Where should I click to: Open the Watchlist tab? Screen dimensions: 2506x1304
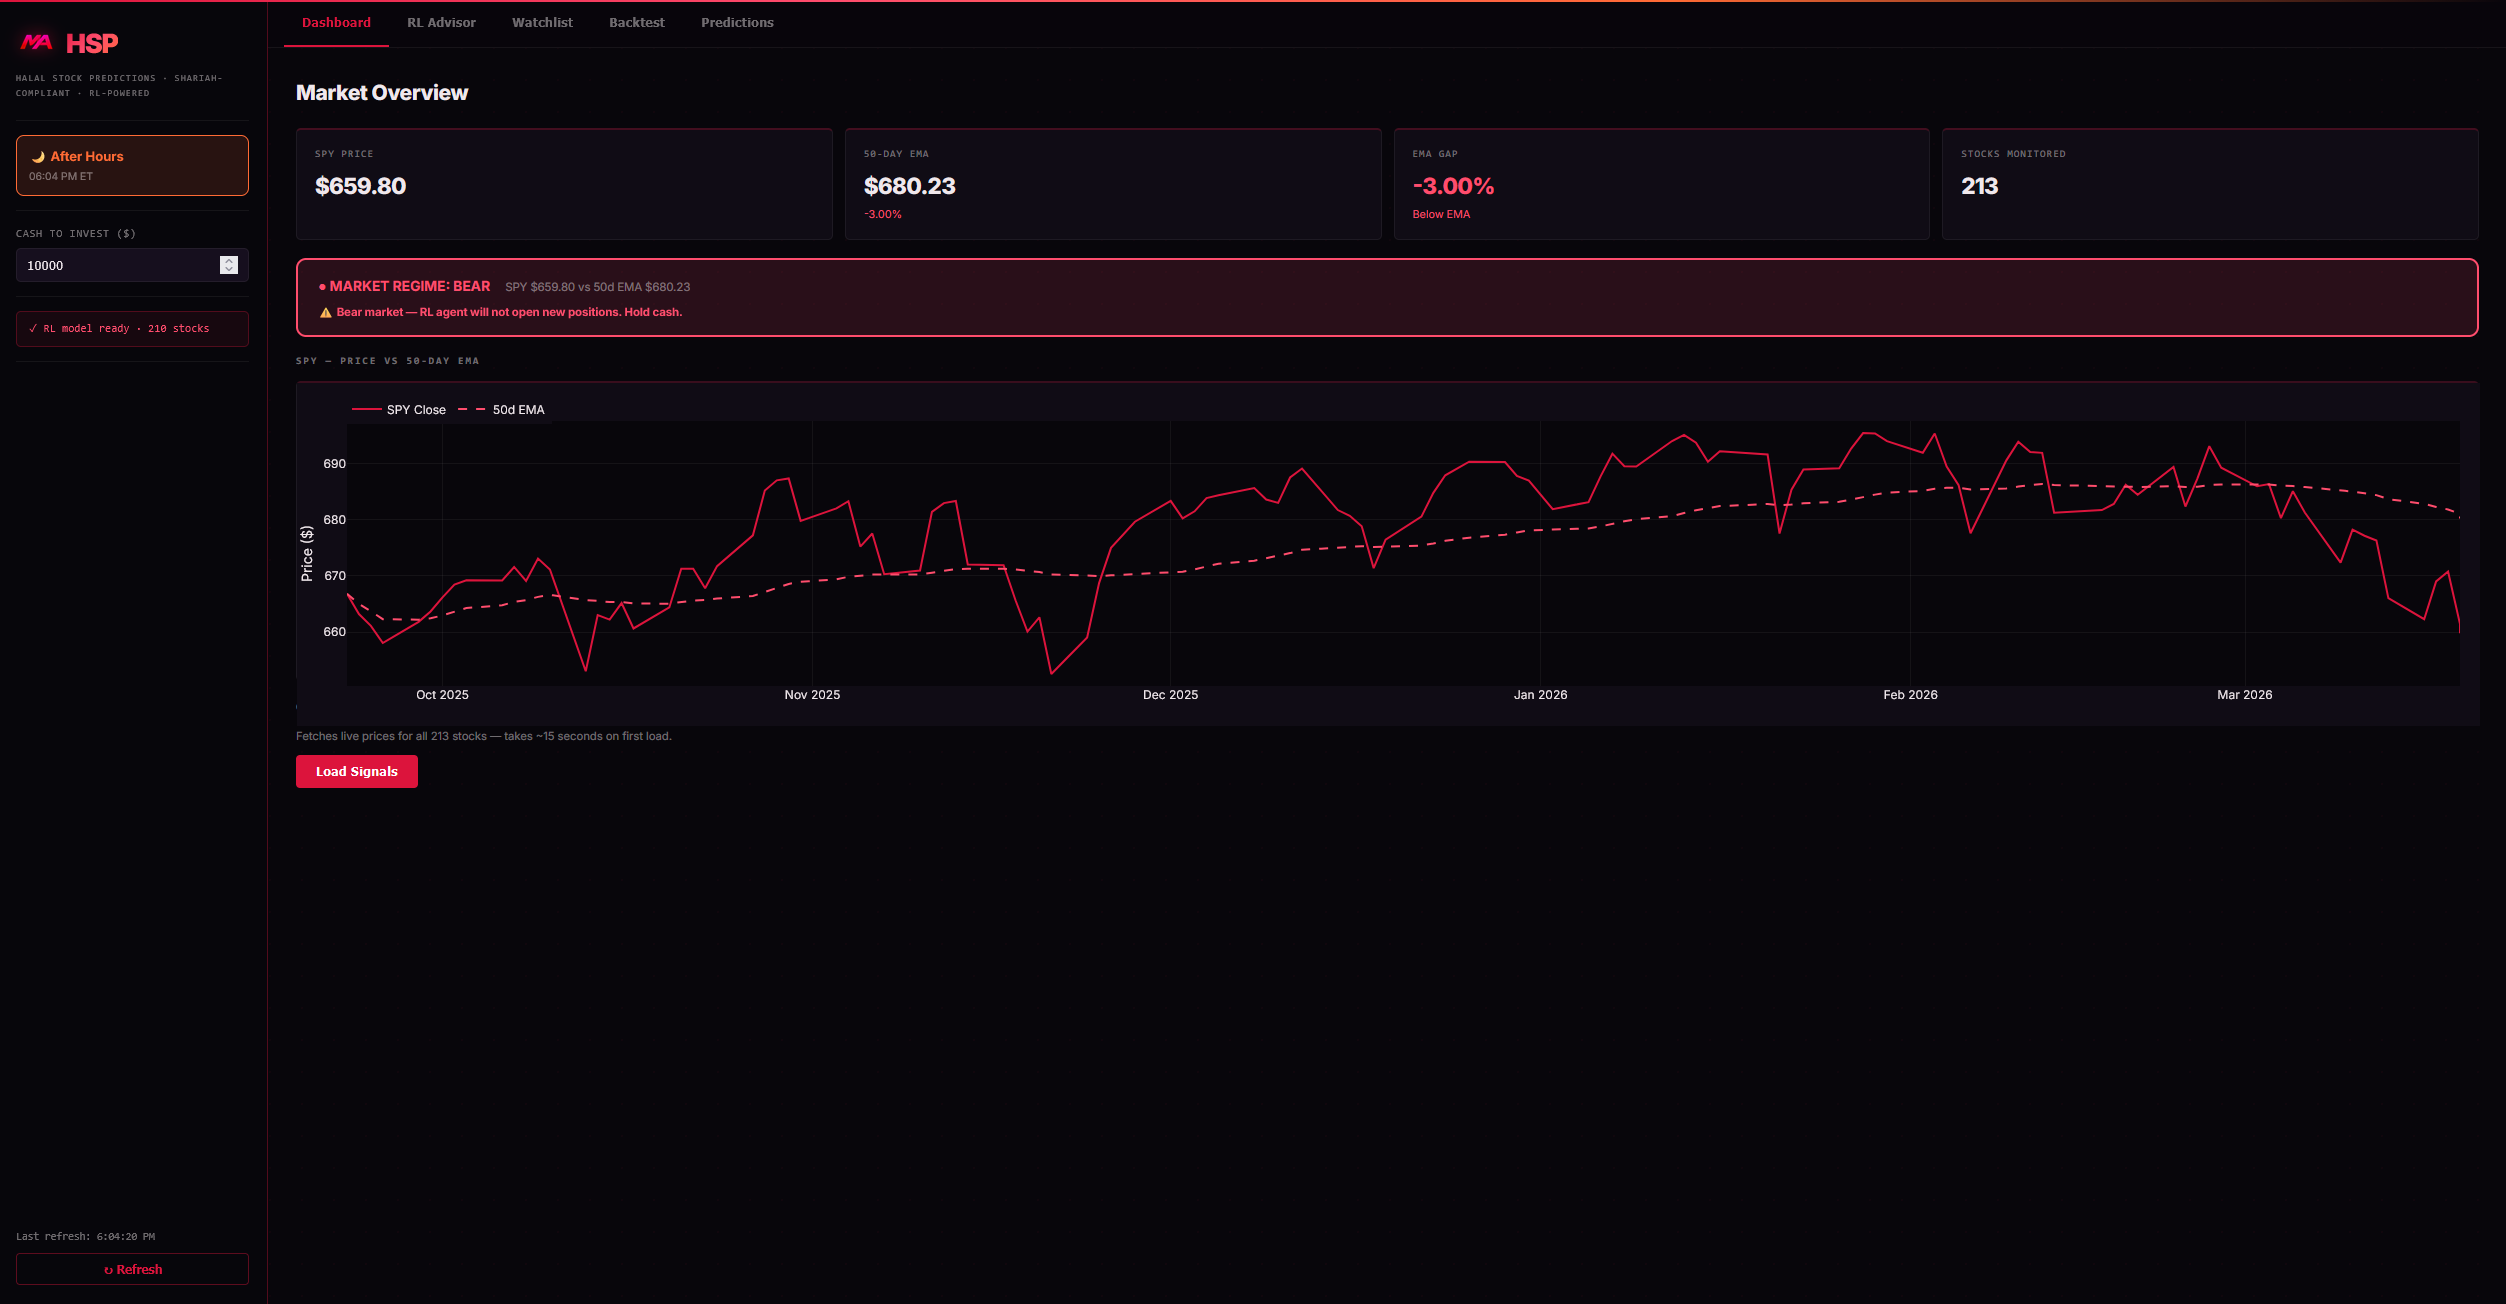coord(541,22)
